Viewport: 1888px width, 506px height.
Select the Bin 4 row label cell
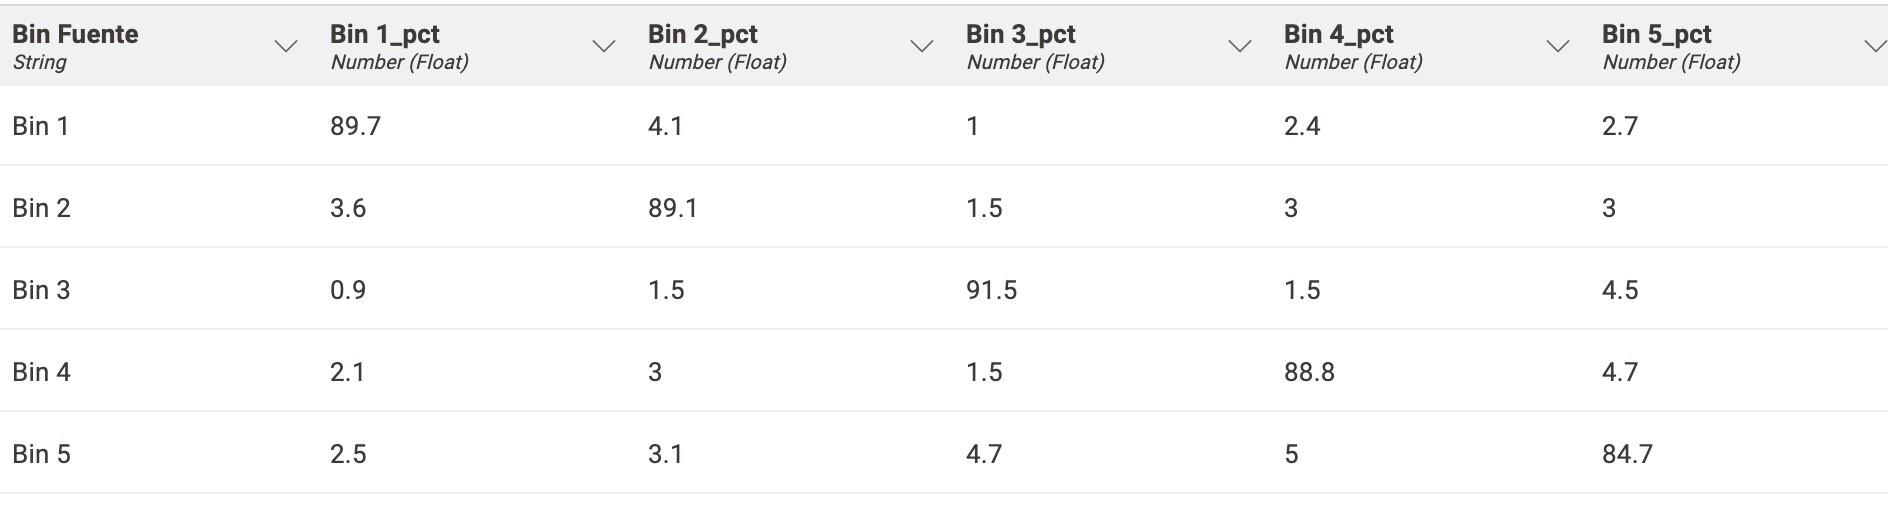(159, 372)
